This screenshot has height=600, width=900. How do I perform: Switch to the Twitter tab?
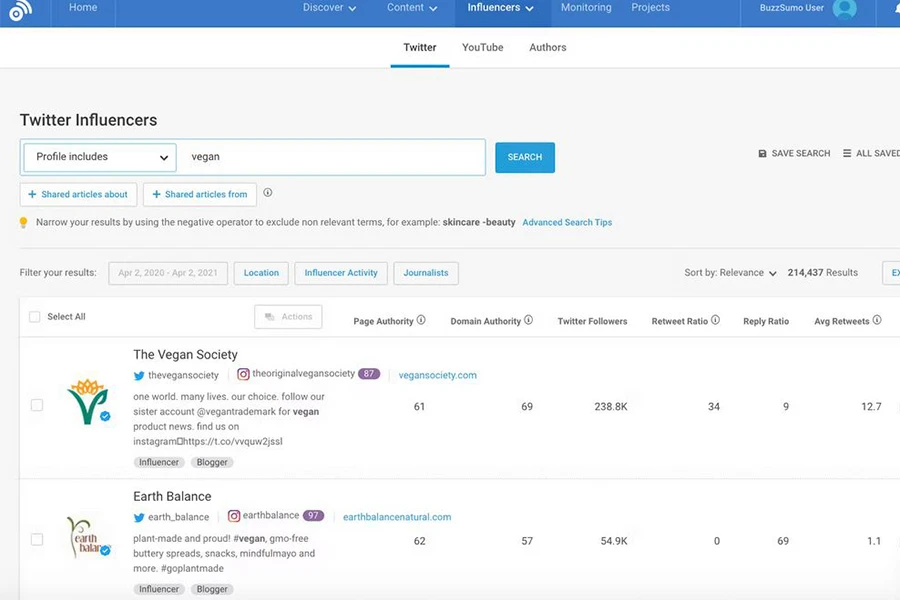[x=420, y=48]
